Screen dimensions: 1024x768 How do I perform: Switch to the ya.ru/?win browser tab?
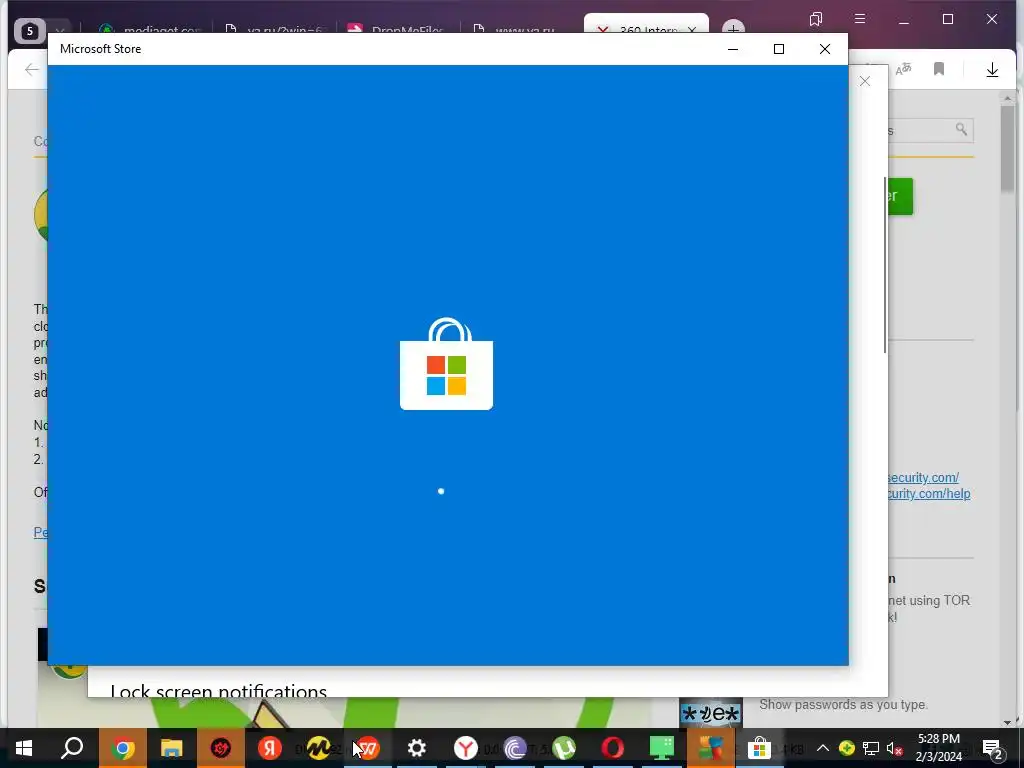(x=274, y=29)
